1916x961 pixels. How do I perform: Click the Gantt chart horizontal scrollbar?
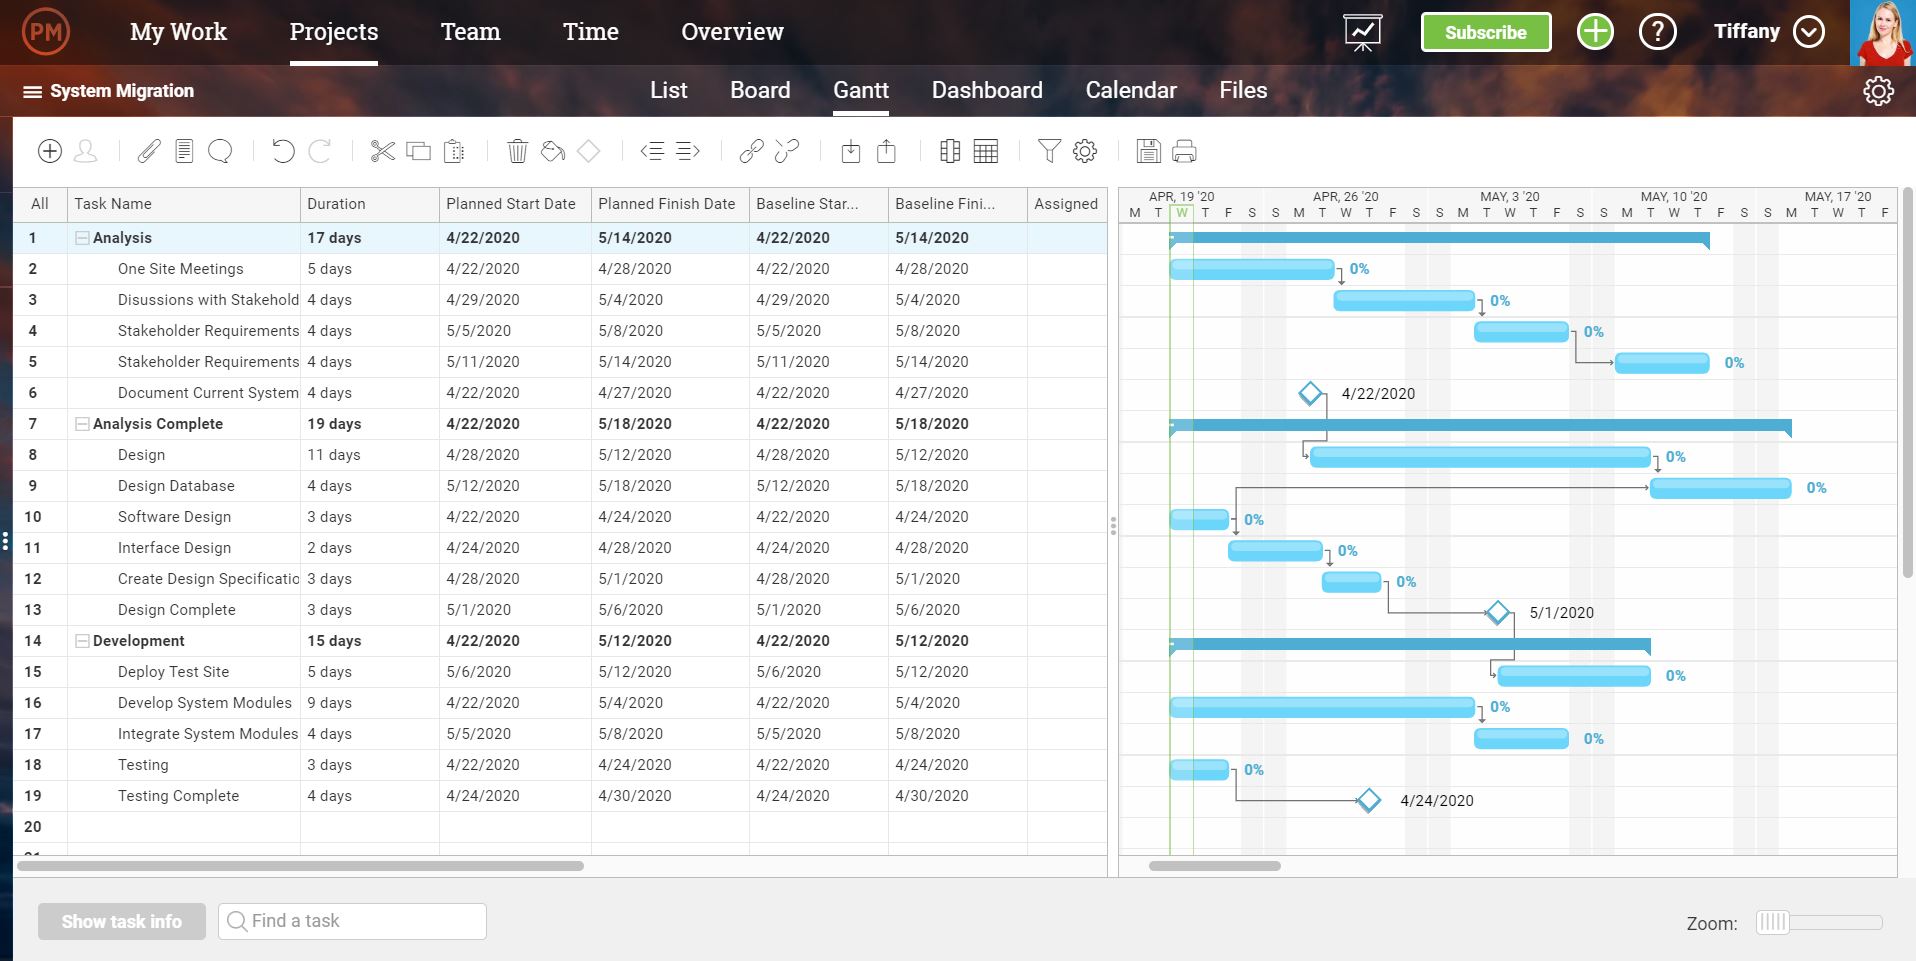(x=1214, y=866)
